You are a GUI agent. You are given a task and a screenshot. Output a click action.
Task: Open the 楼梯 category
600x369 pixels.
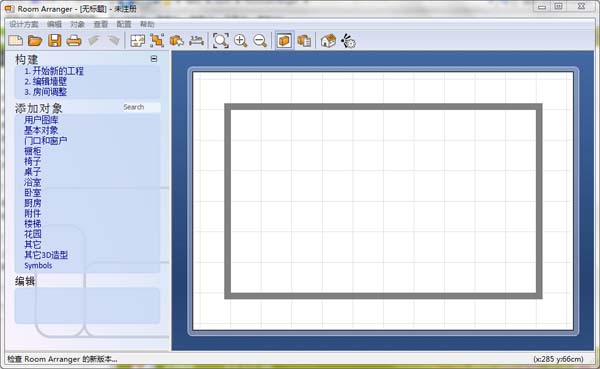(x=33, y=224)
